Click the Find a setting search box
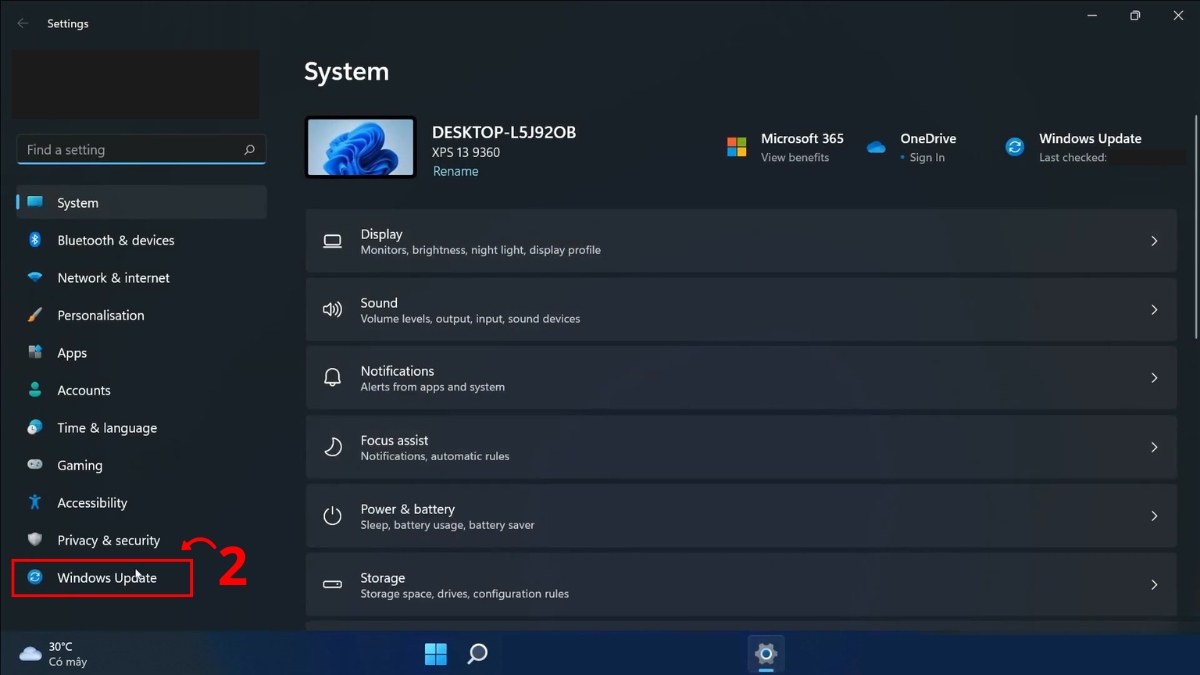 click(140, 149)
